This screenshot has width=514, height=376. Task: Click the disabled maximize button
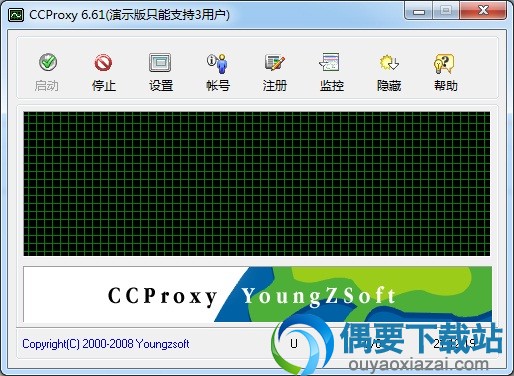[x=446, y=11]
